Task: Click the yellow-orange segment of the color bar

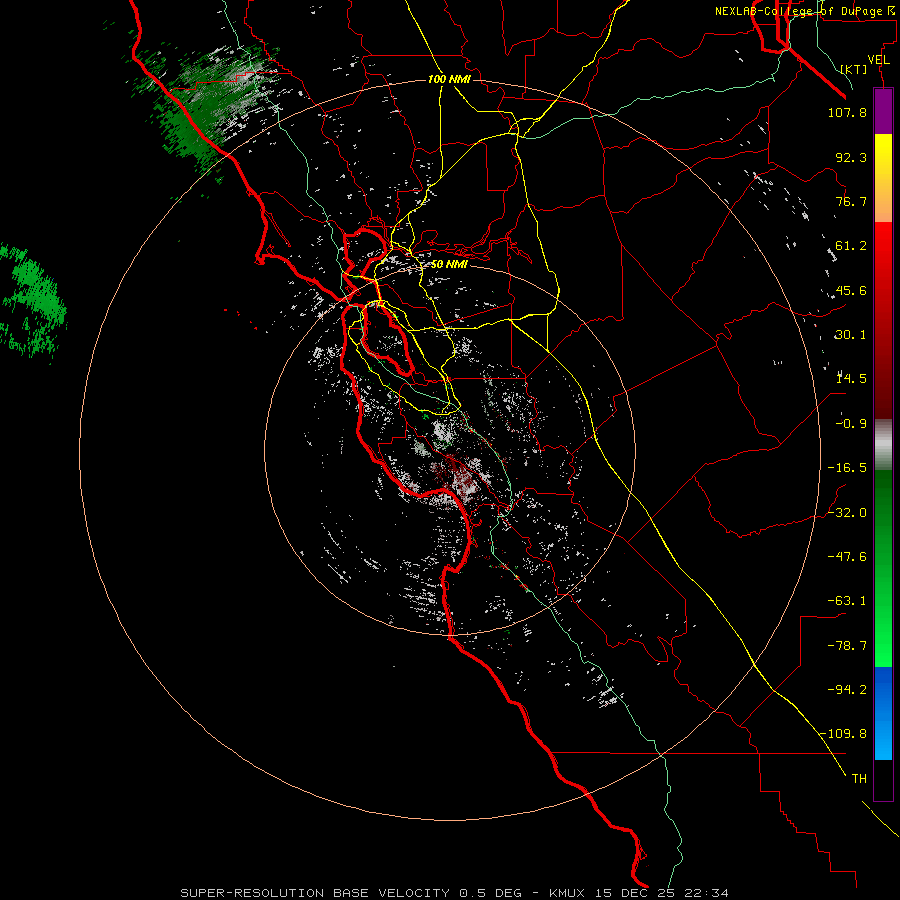Action: click(883, 178)
